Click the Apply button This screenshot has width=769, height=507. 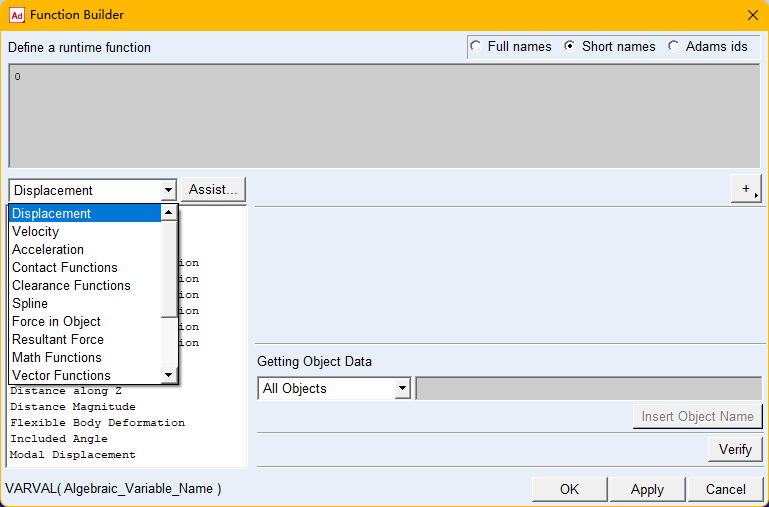pyautogui.click(x=647, y=489)
